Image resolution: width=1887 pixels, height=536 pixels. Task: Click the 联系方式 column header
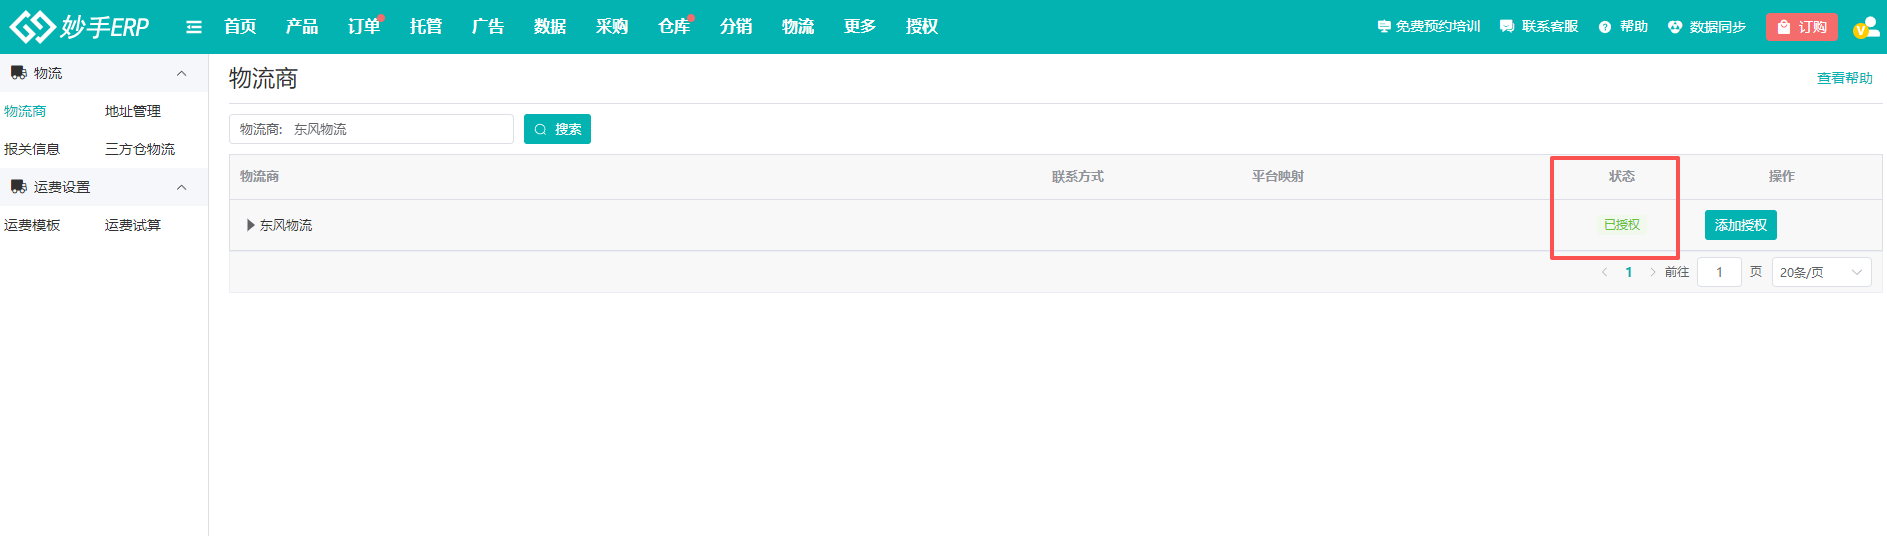coord(1078,176)
